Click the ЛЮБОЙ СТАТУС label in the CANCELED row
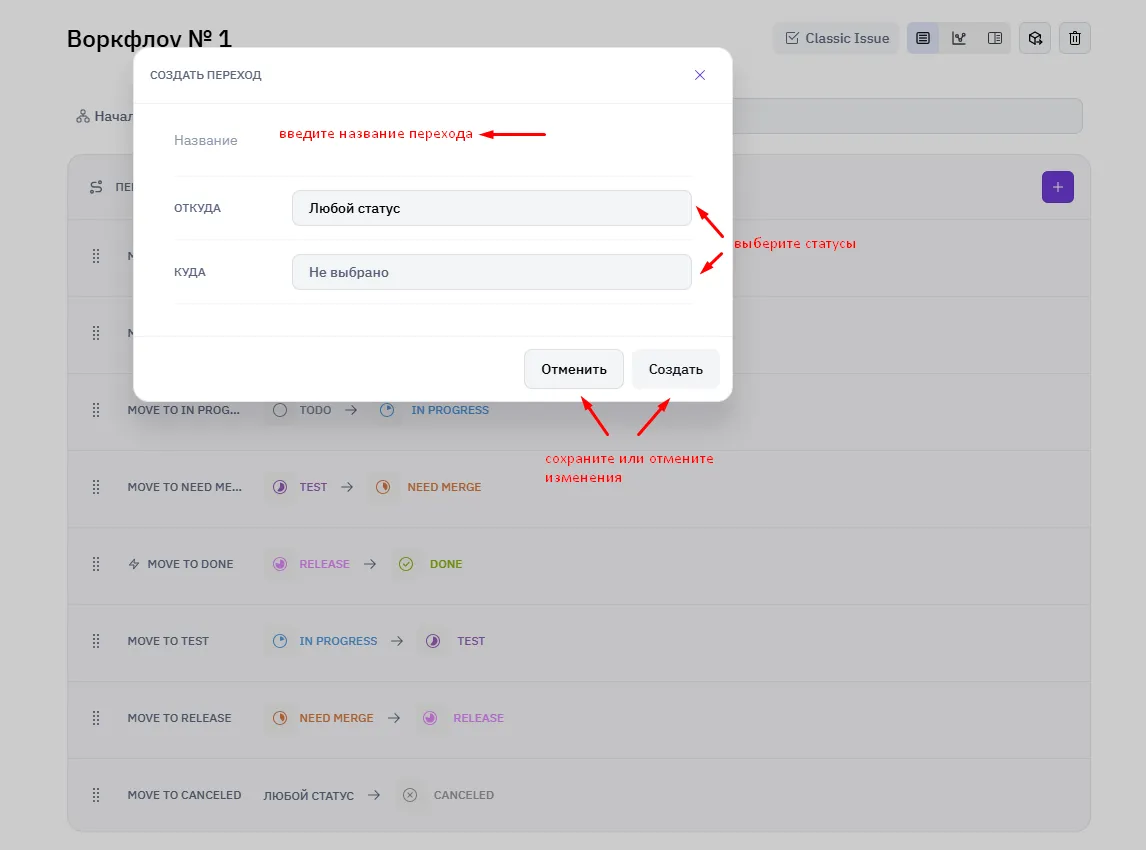This screenshot has height=850, width=1146. [x=308, y=795]
